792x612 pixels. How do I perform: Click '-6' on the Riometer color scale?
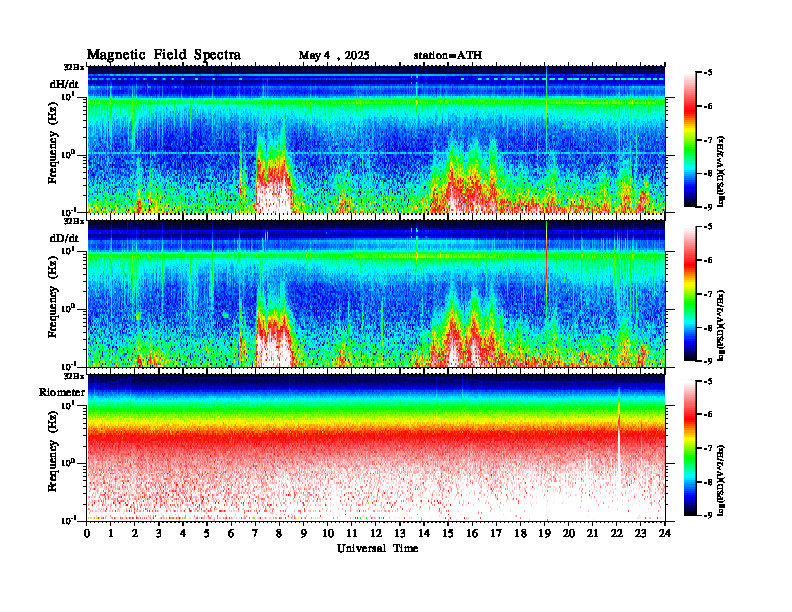point(709,414)
